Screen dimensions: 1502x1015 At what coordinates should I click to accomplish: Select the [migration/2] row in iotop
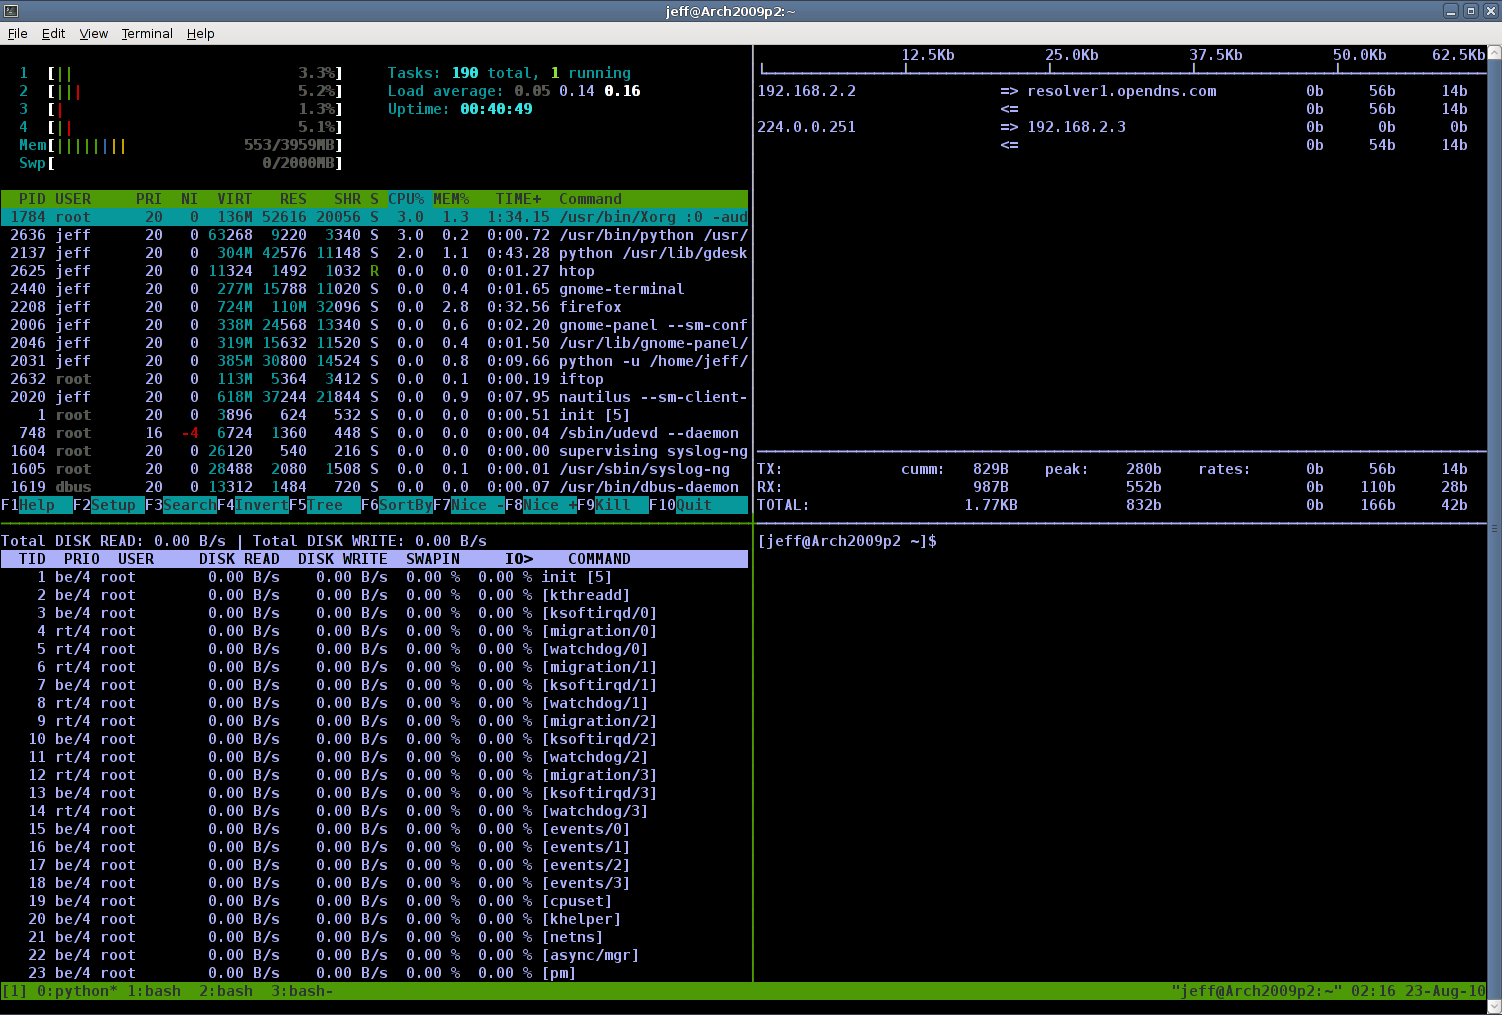pyautogui.click(x=374, y=721)
